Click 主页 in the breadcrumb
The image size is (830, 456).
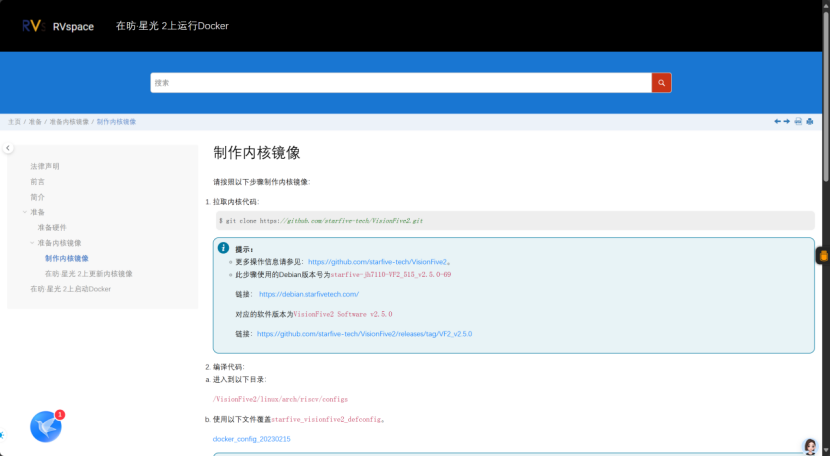[x=14, y=121]
